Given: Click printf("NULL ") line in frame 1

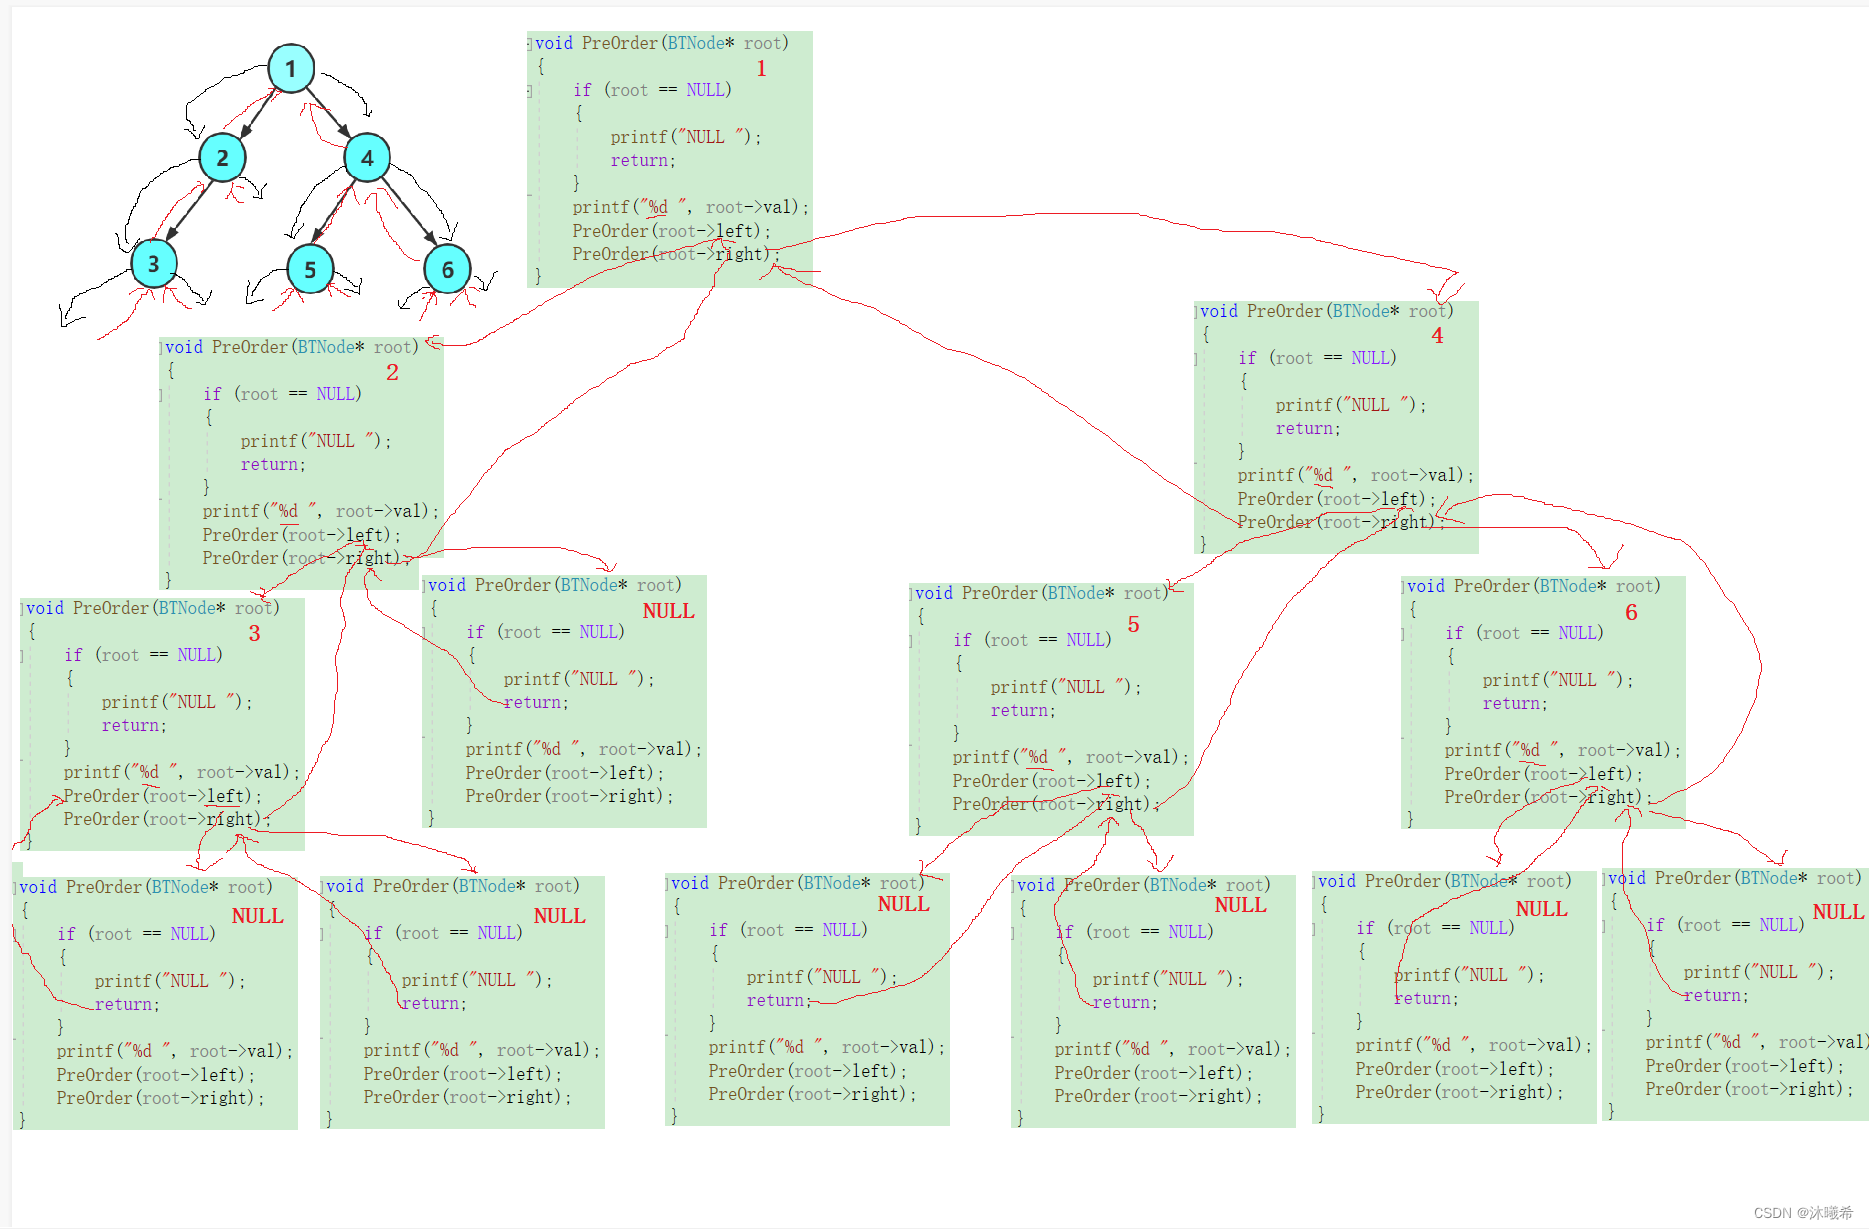Looking at the screenshot, I should click(x=686, y=137).
